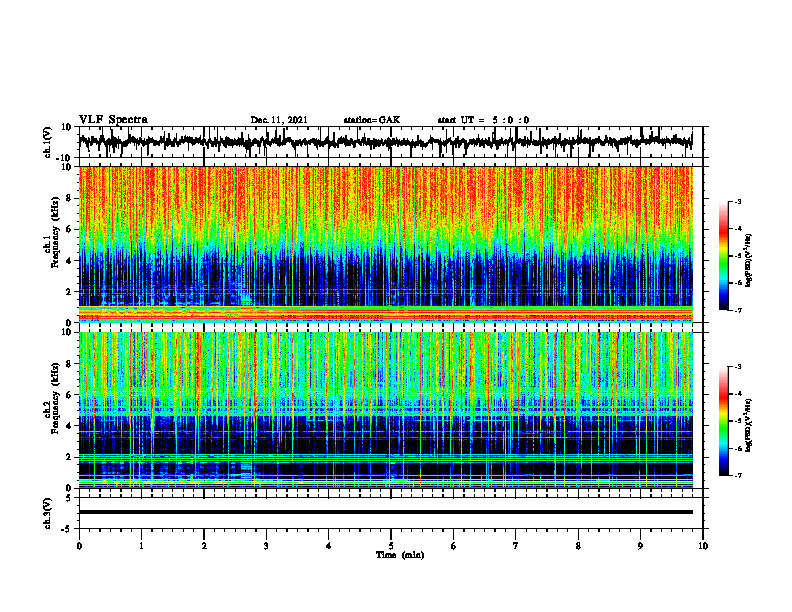Click the ch.2 spectrogram color bar
Viewport: 792px width, 612px height.
[724, 421]
